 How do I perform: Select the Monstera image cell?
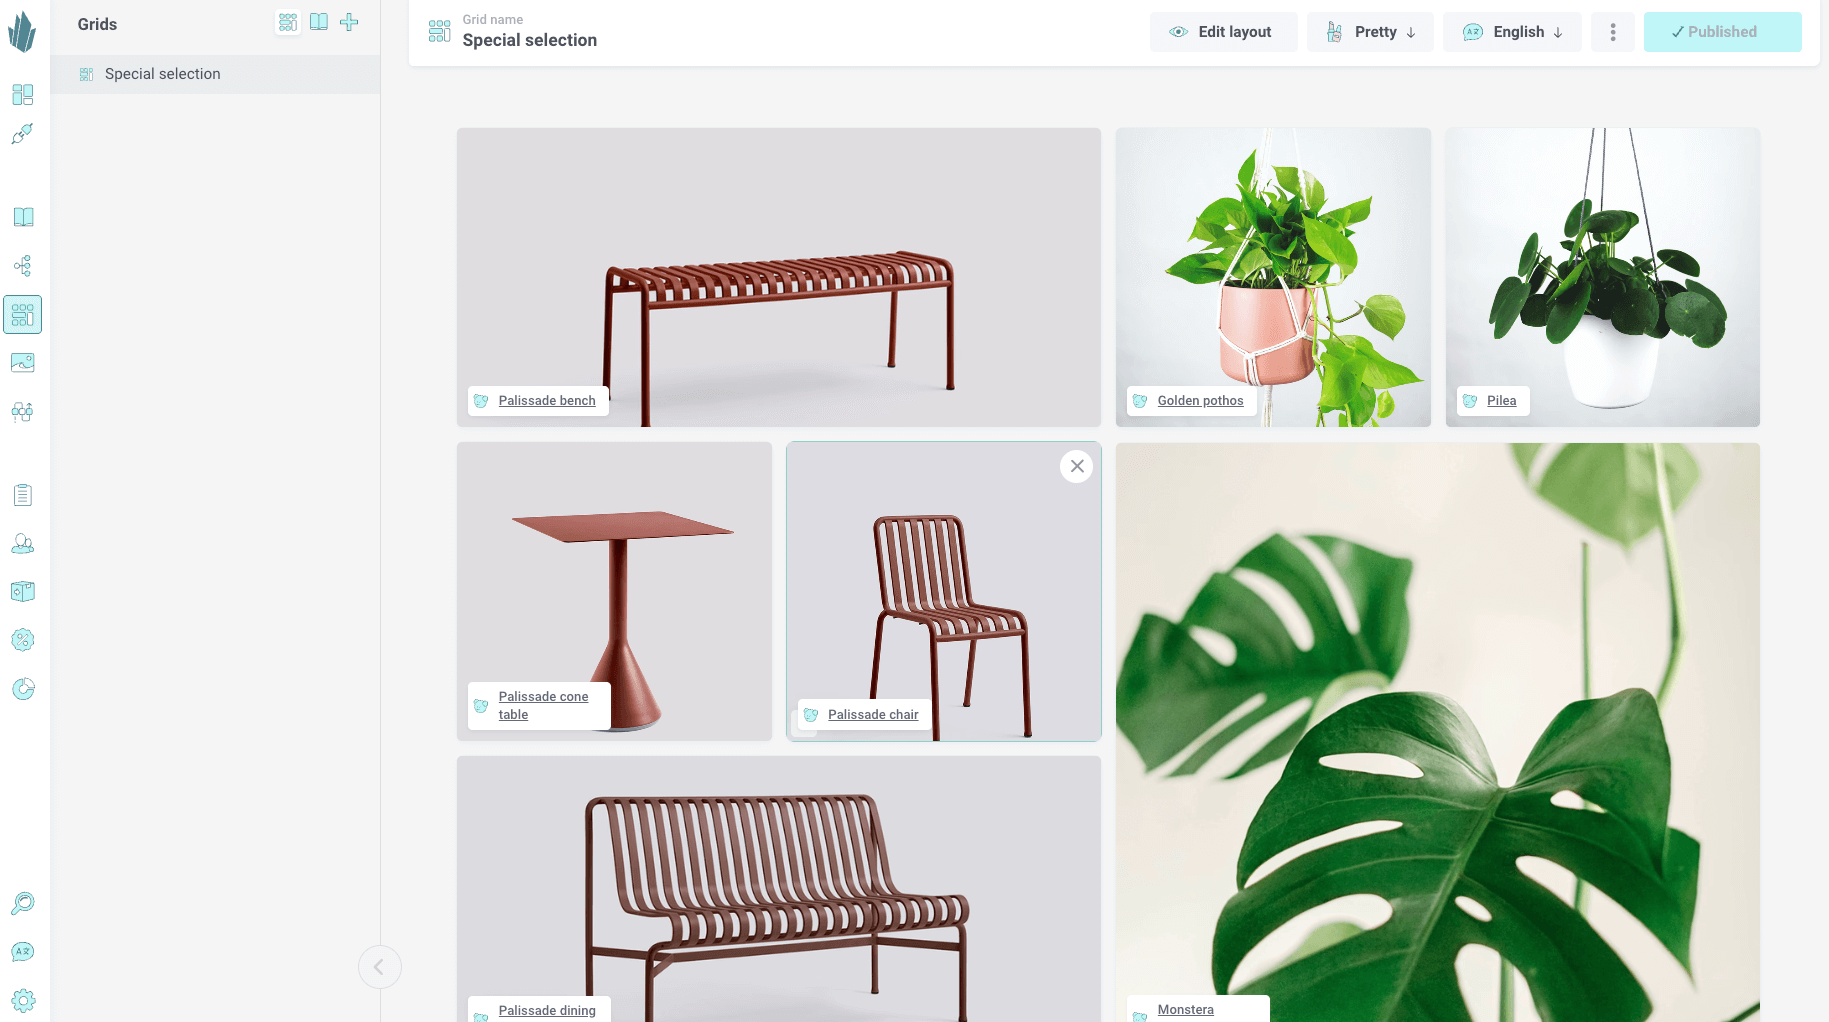click(1438, 732)
